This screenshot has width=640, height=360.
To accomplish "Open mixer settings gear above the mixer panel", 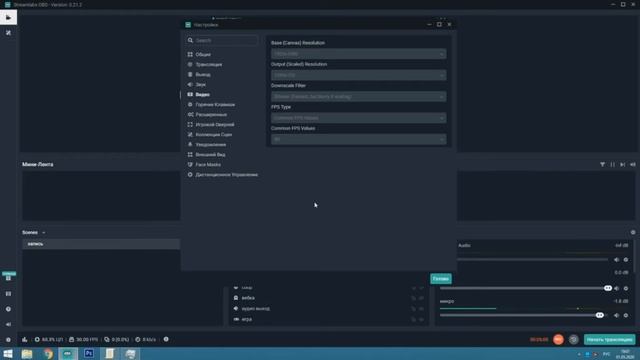I will [x=633, y=232].
